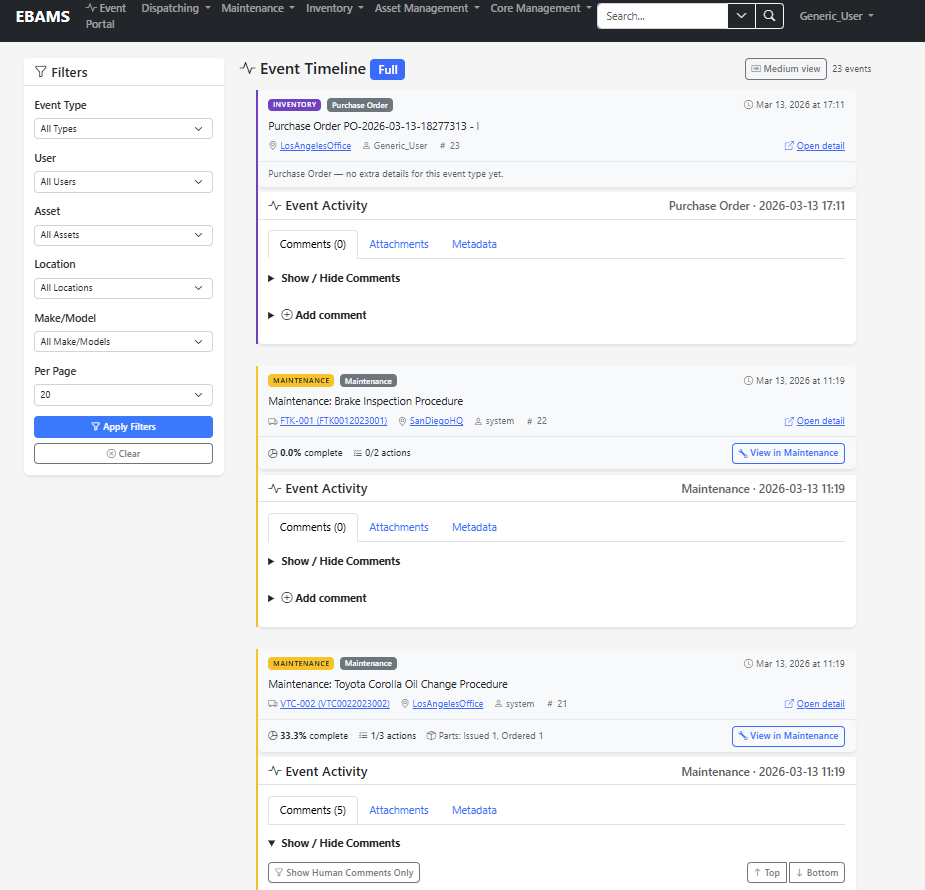925x890 pixels.
Task: Click the Full badge beside Event Timeline
Action: click(388, 70)
